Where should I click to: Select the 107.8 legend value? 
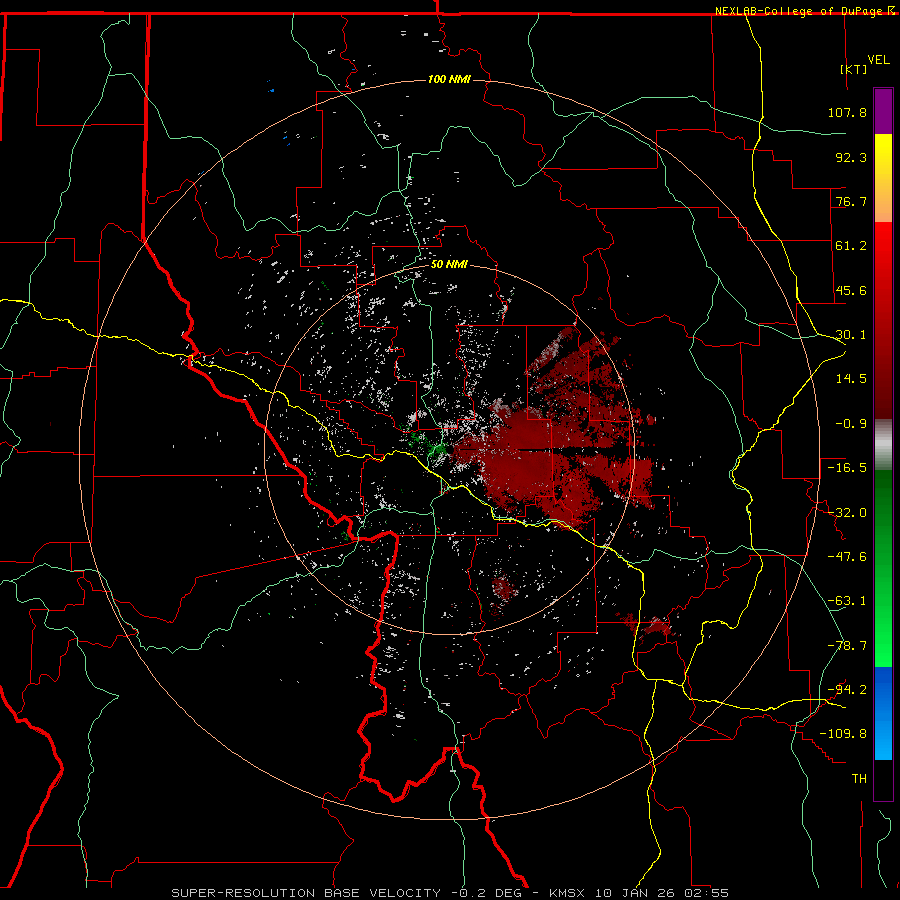(x=847, y=112)
